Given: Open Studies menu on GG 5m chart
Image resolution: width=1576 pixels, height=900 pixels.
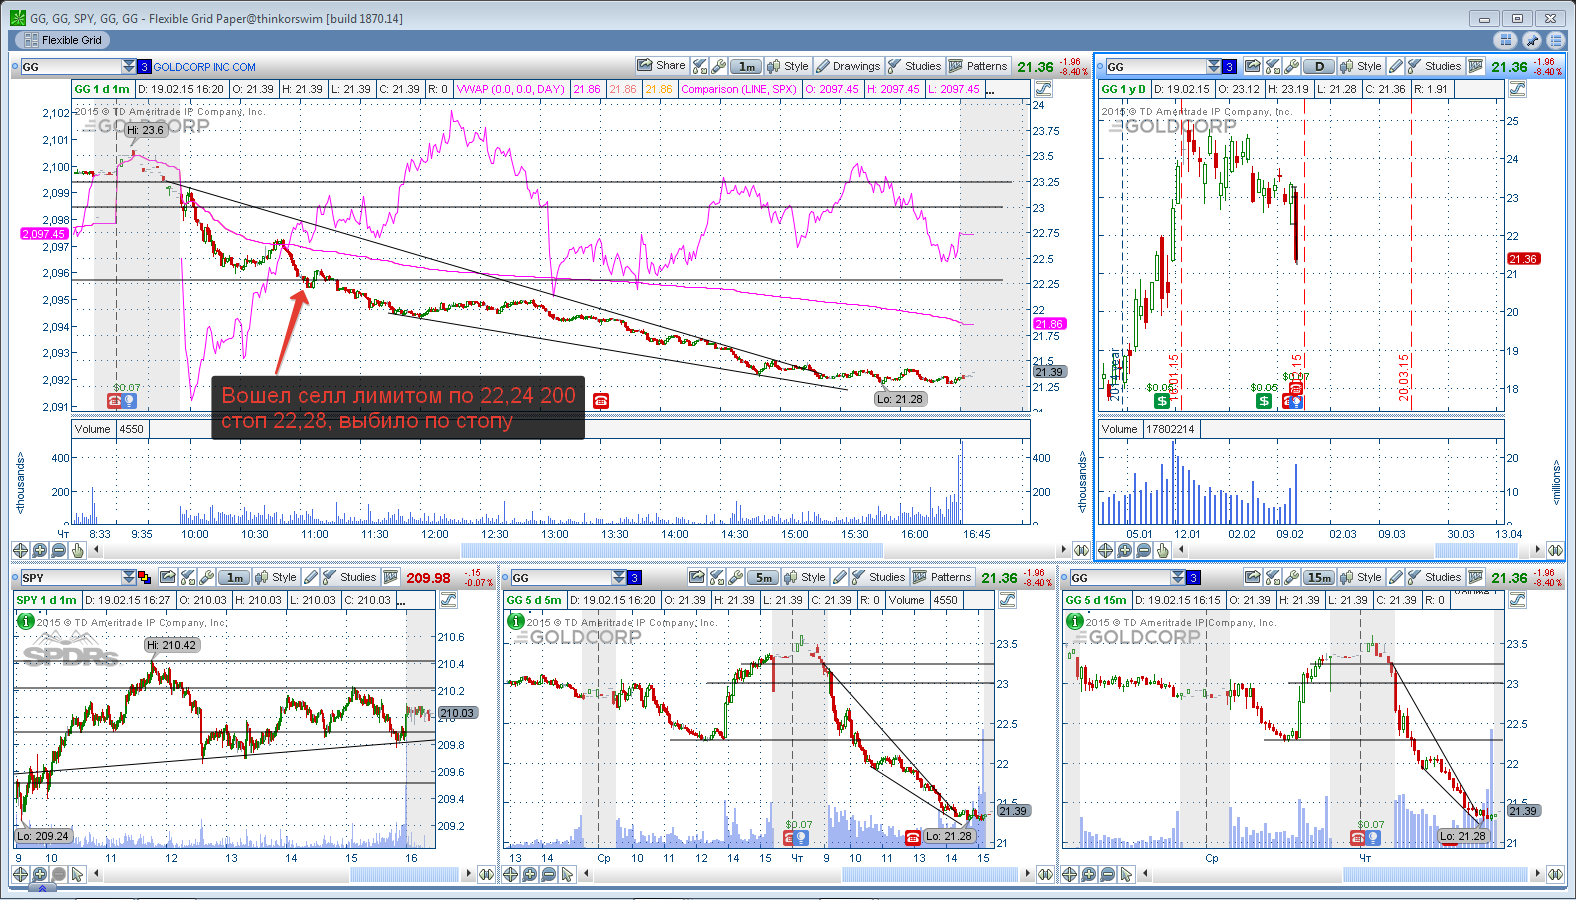Looking at the screenshot, I should 878,577.
